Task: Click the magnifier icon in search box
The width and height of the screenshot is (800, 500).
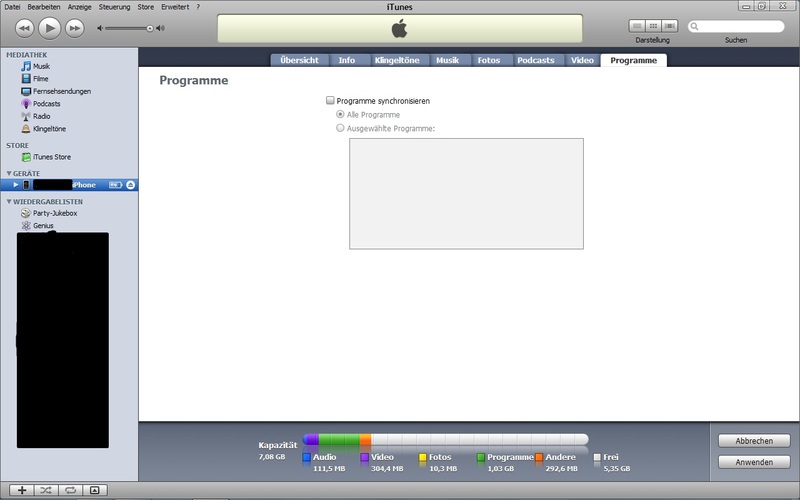Action: (694, 27)
